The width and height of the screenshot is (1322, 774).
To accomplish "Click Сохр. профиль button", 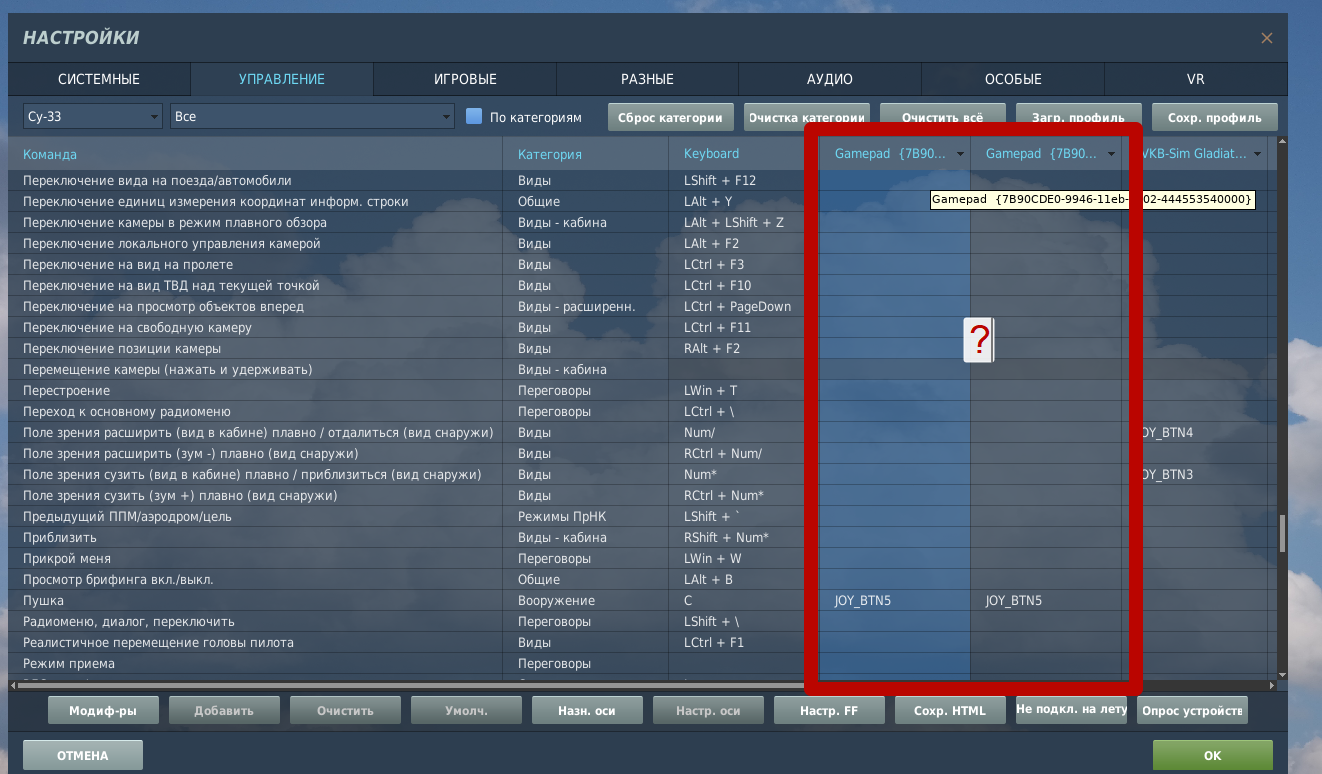I will pyautogui.click(x=1214, y=117).
